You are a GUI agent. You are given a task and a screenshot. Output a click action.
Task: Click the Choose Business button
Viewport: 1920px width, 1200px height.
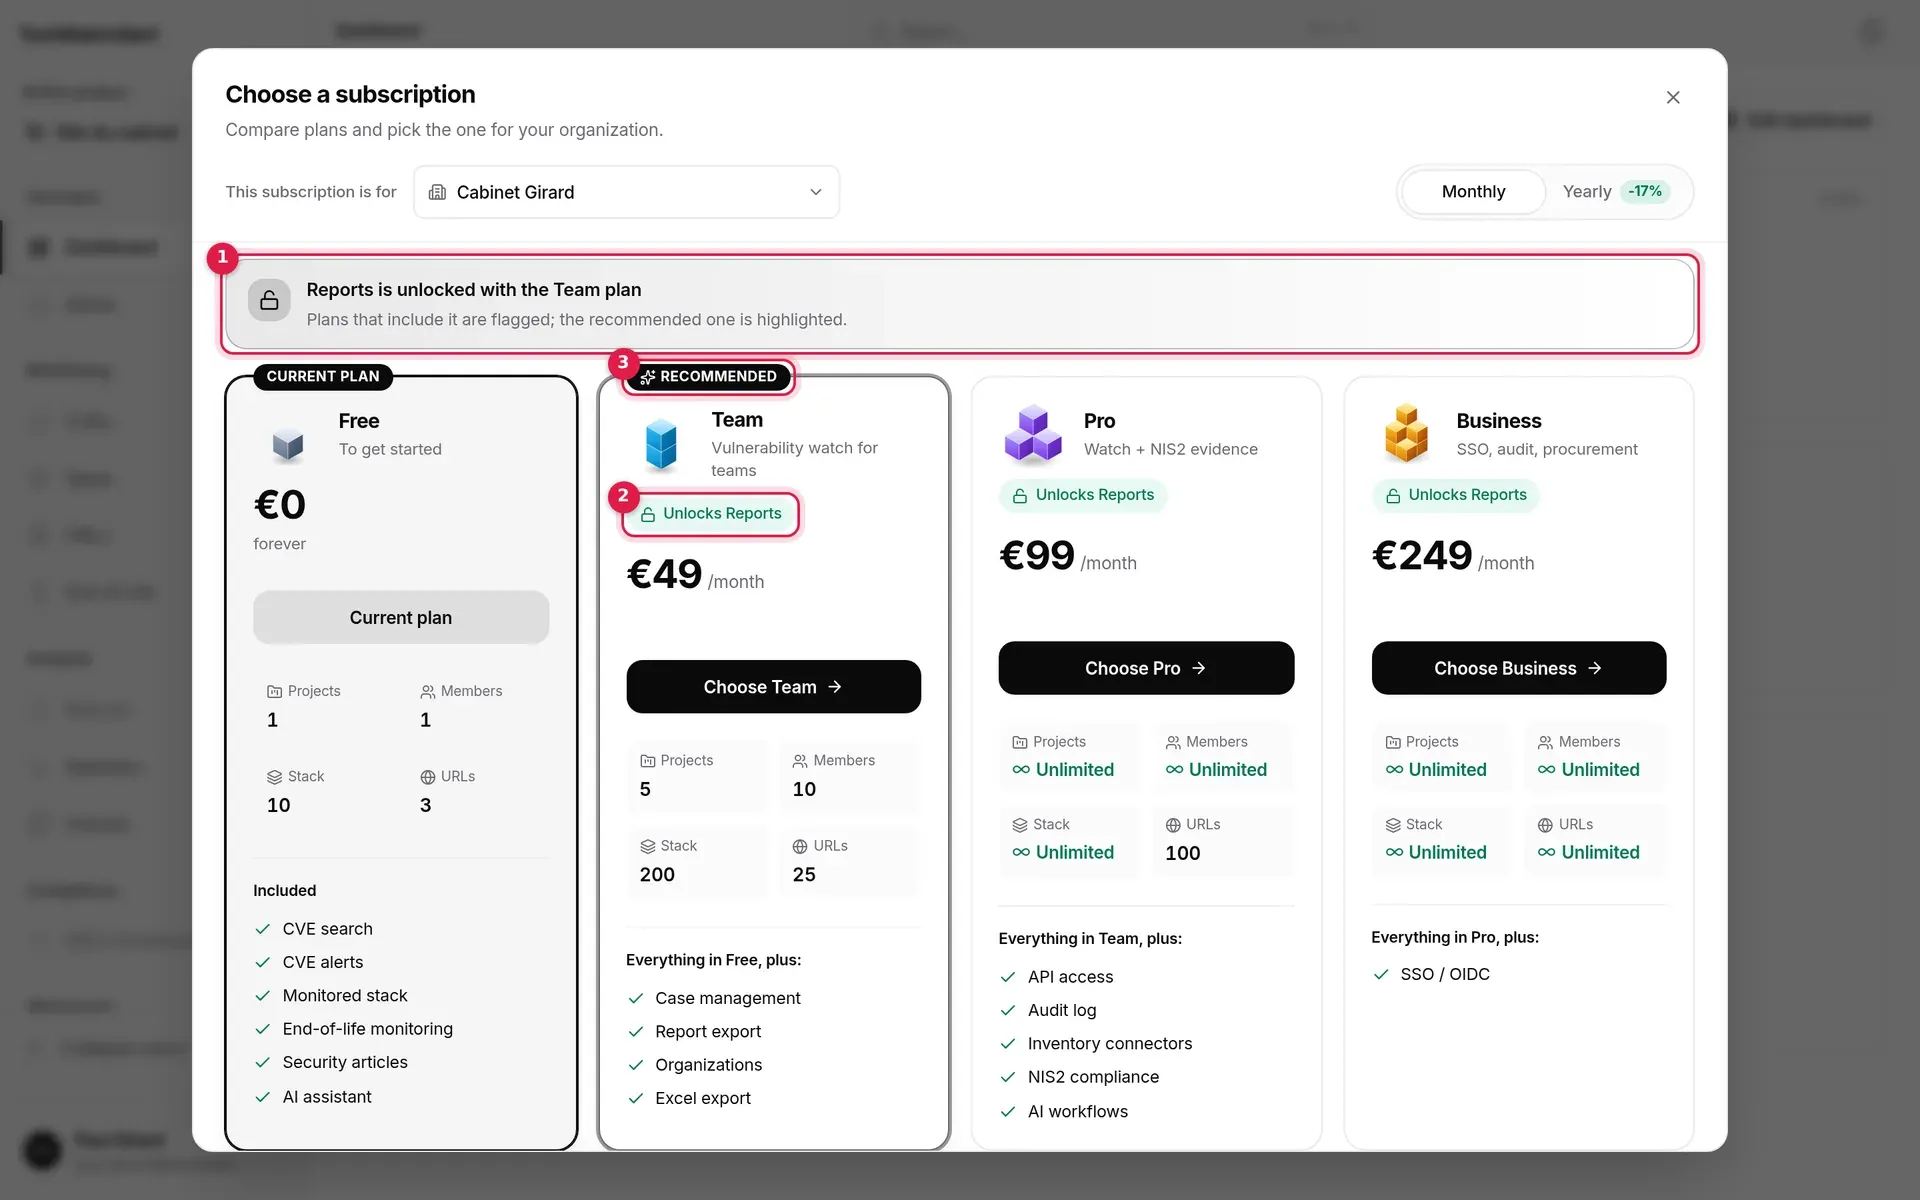point(1518,668)
